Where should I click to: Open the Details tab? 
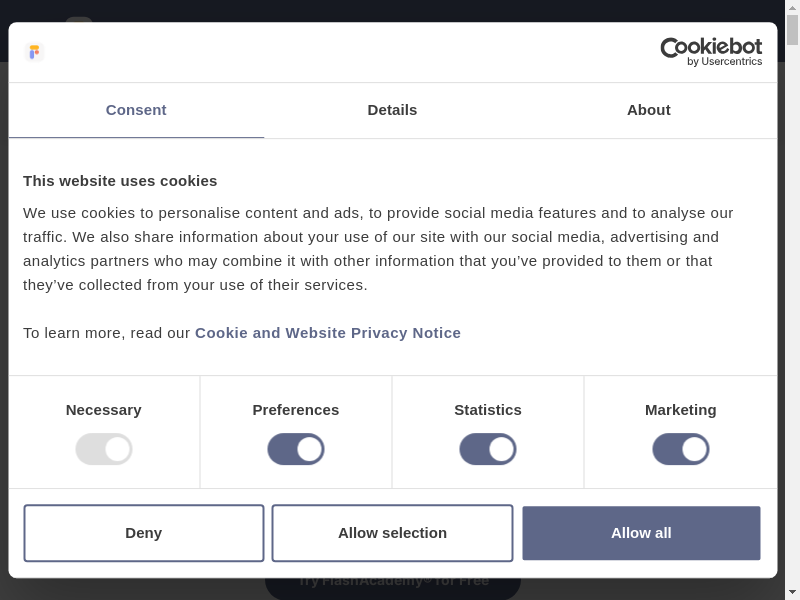[392, 110]
